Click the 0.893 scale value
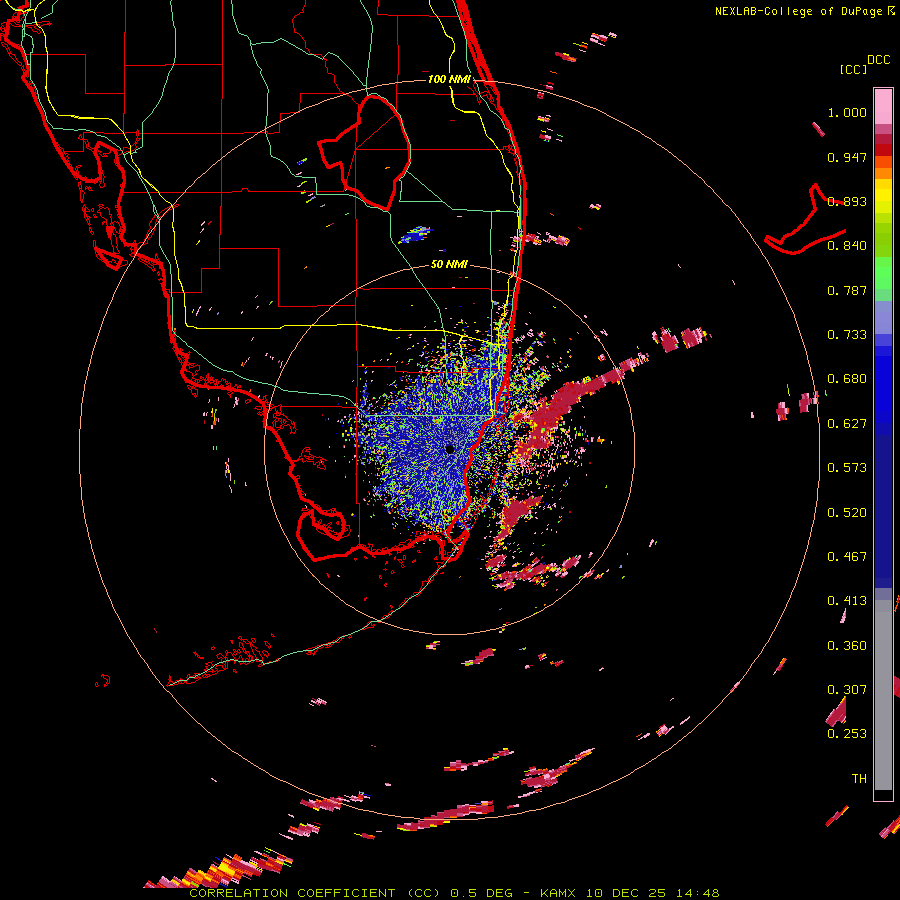 847,201
